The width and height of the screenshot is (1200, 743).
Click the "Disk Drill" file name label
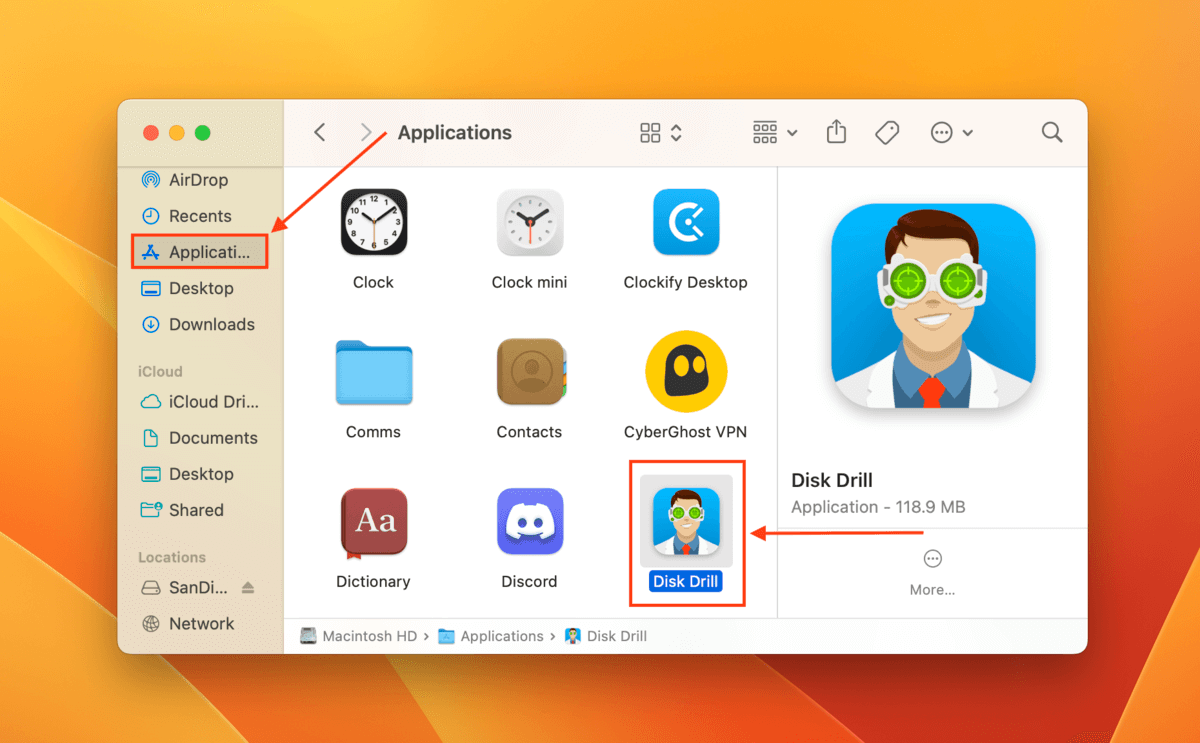(685, 581)
